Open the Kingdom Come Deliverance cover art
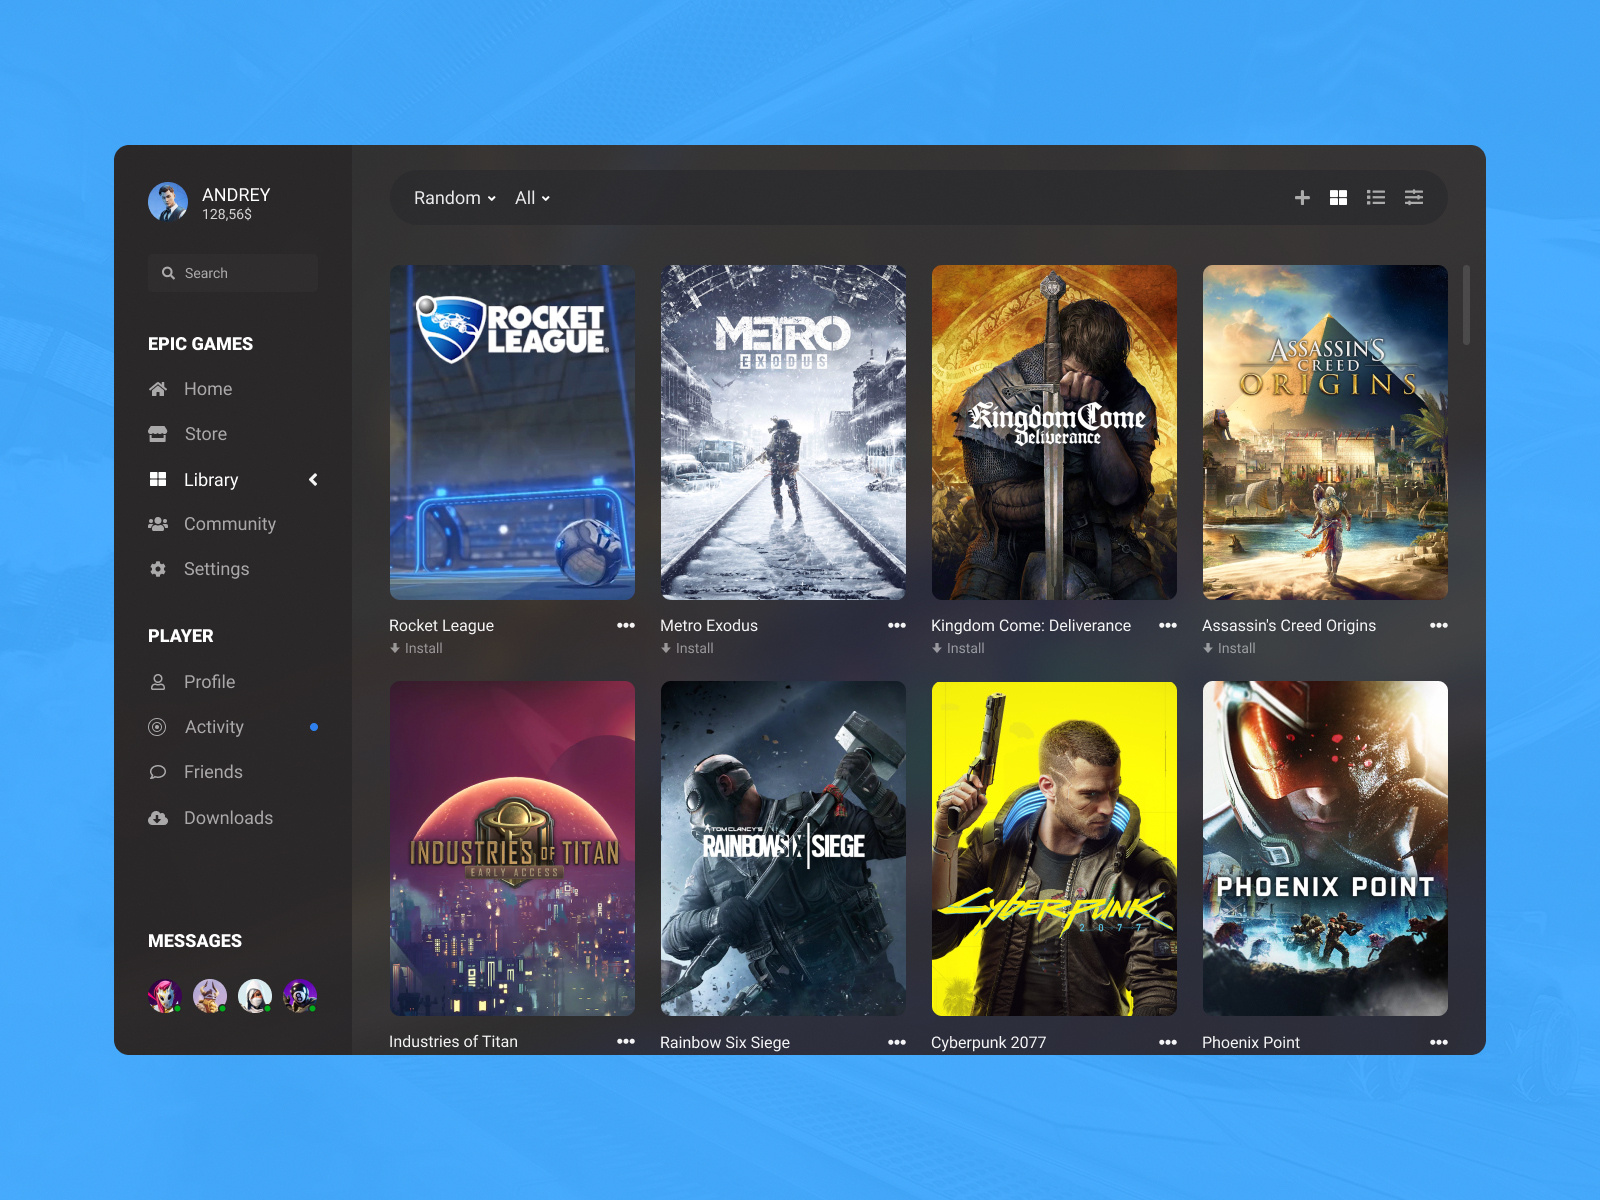This screenshot has height=1200, width=1600. point(1054,432)
